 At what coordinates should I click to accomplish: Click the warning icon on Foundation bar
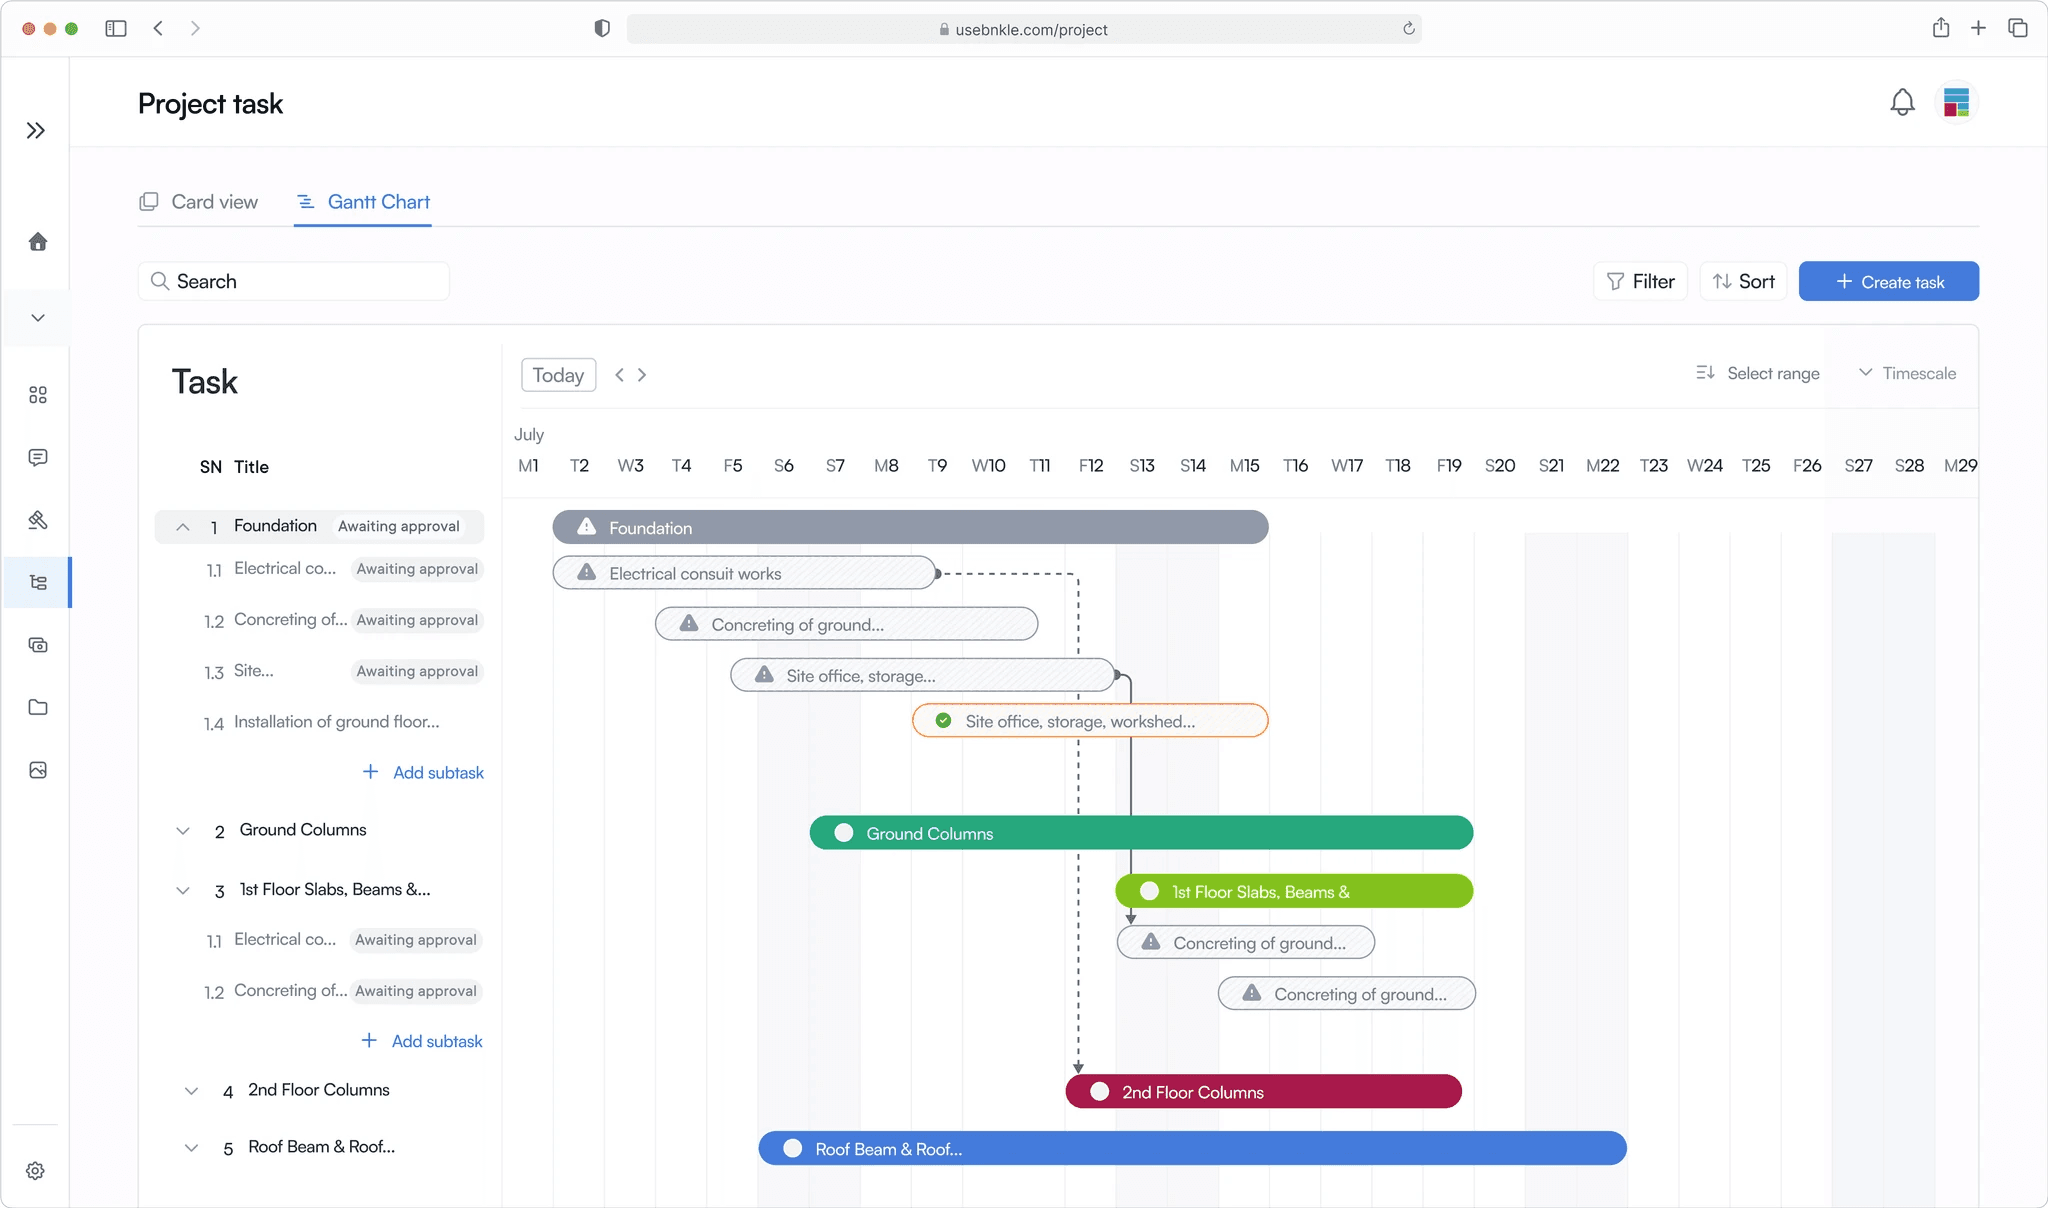pos(587,527)
